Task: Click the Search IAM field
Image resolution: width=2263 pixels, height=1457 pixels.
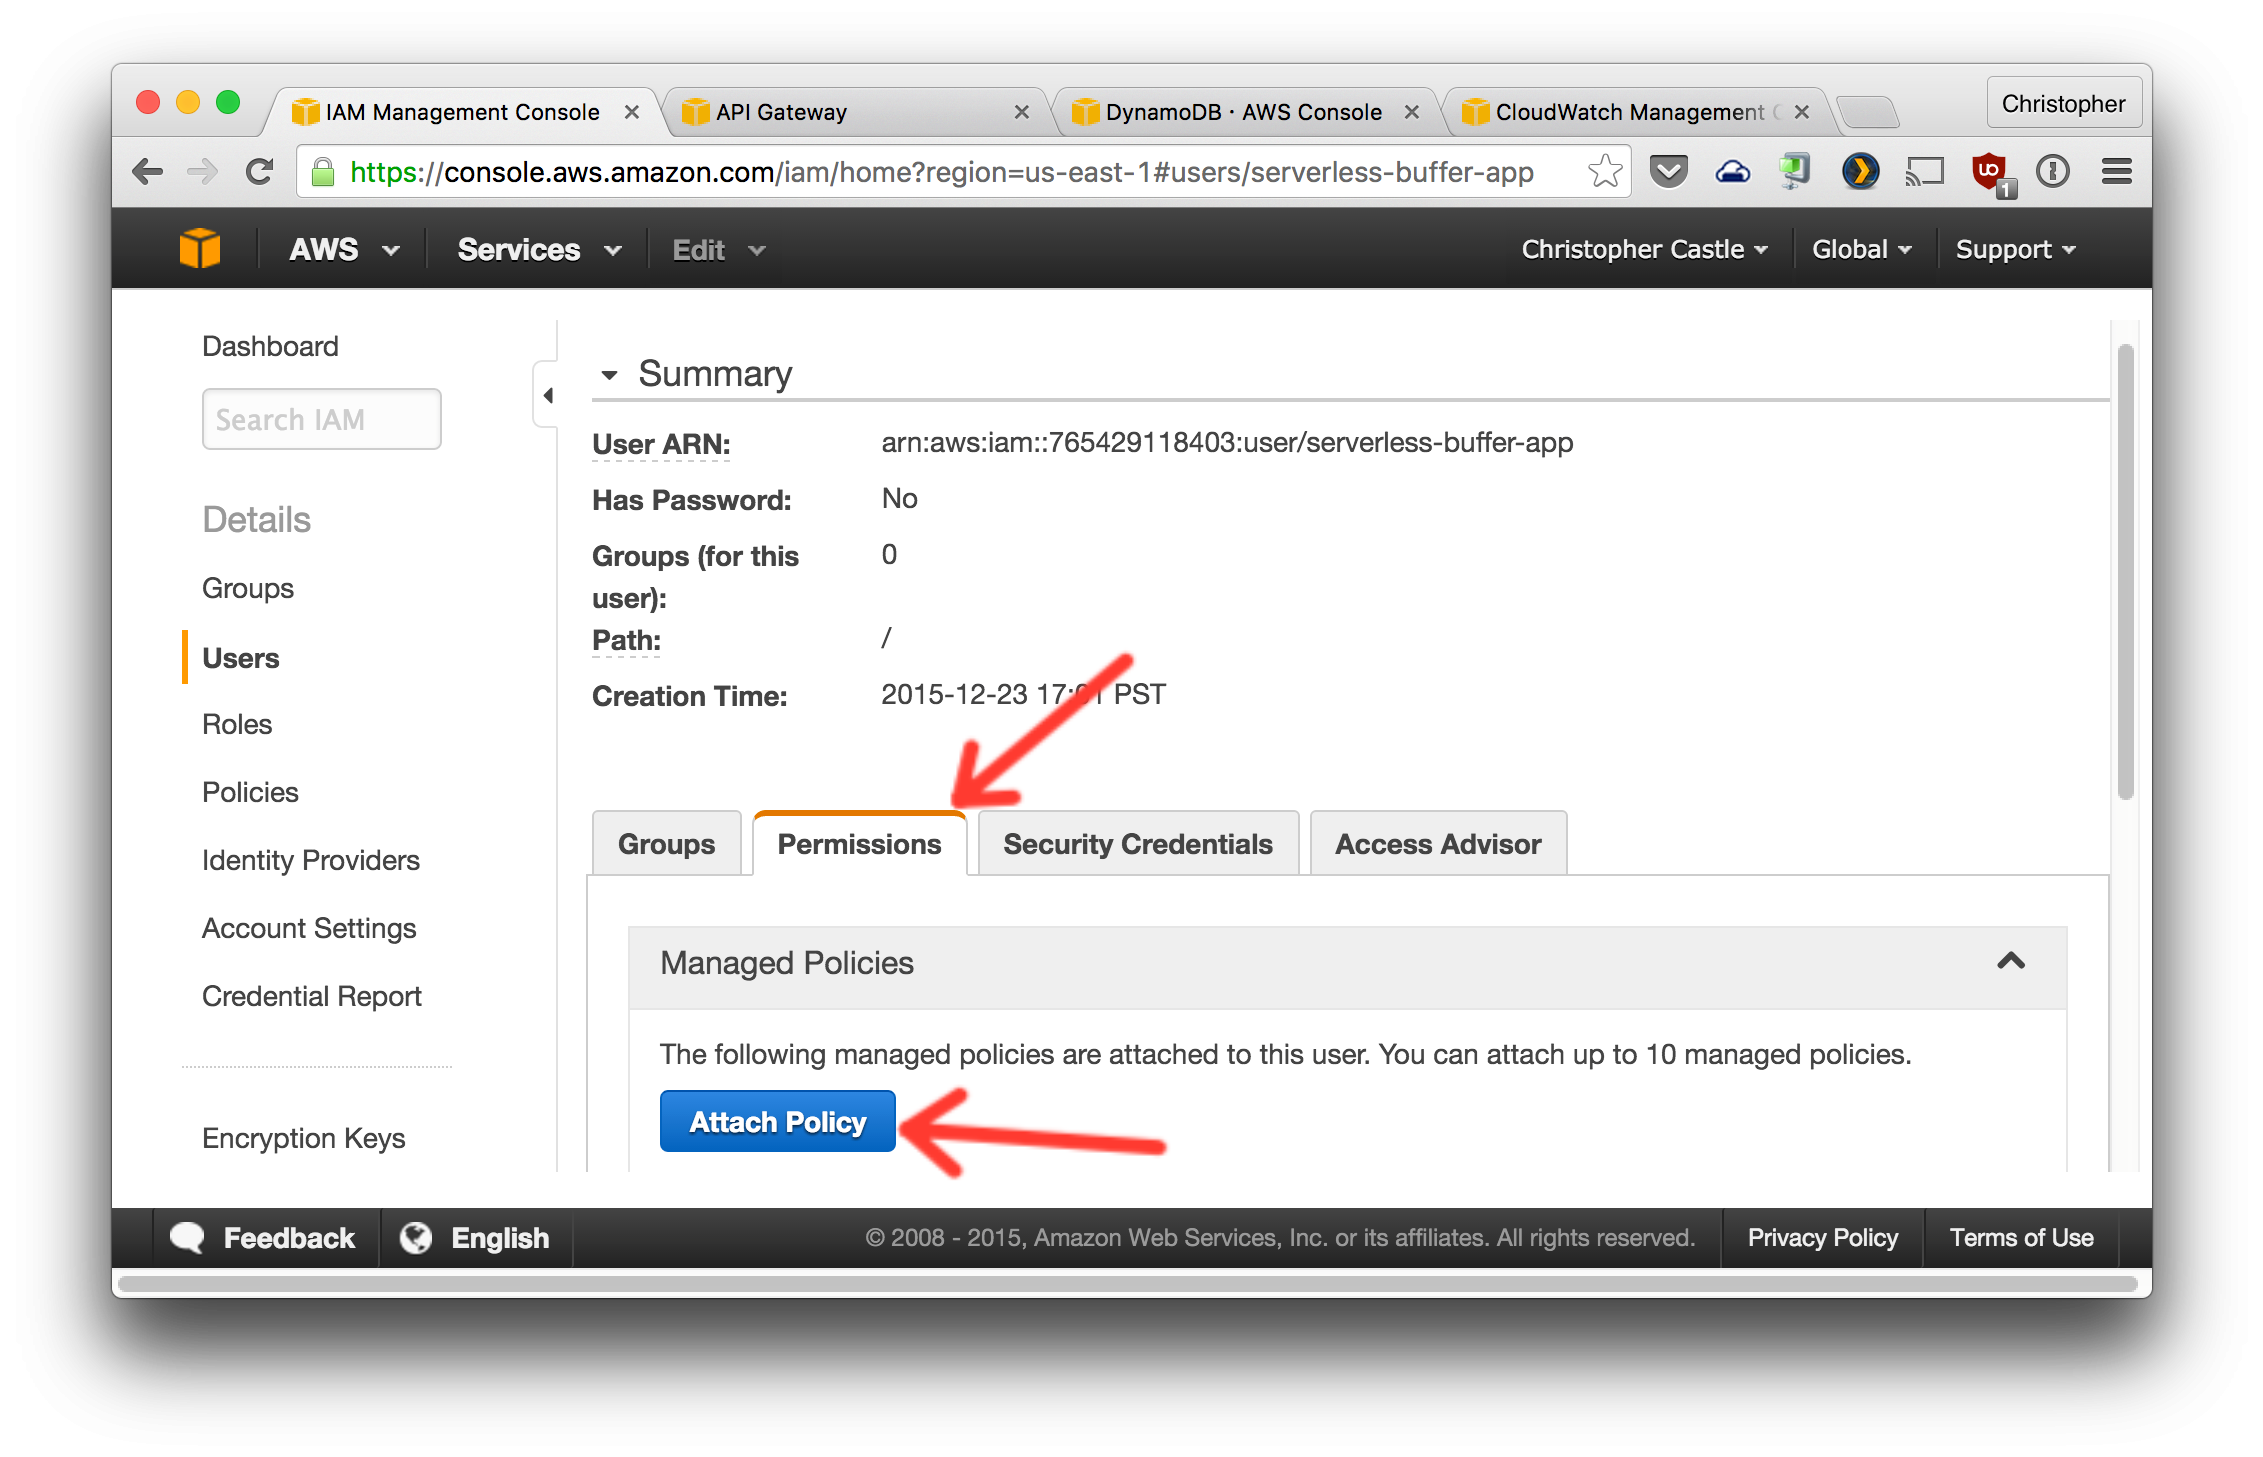Action: coord(321,419)
